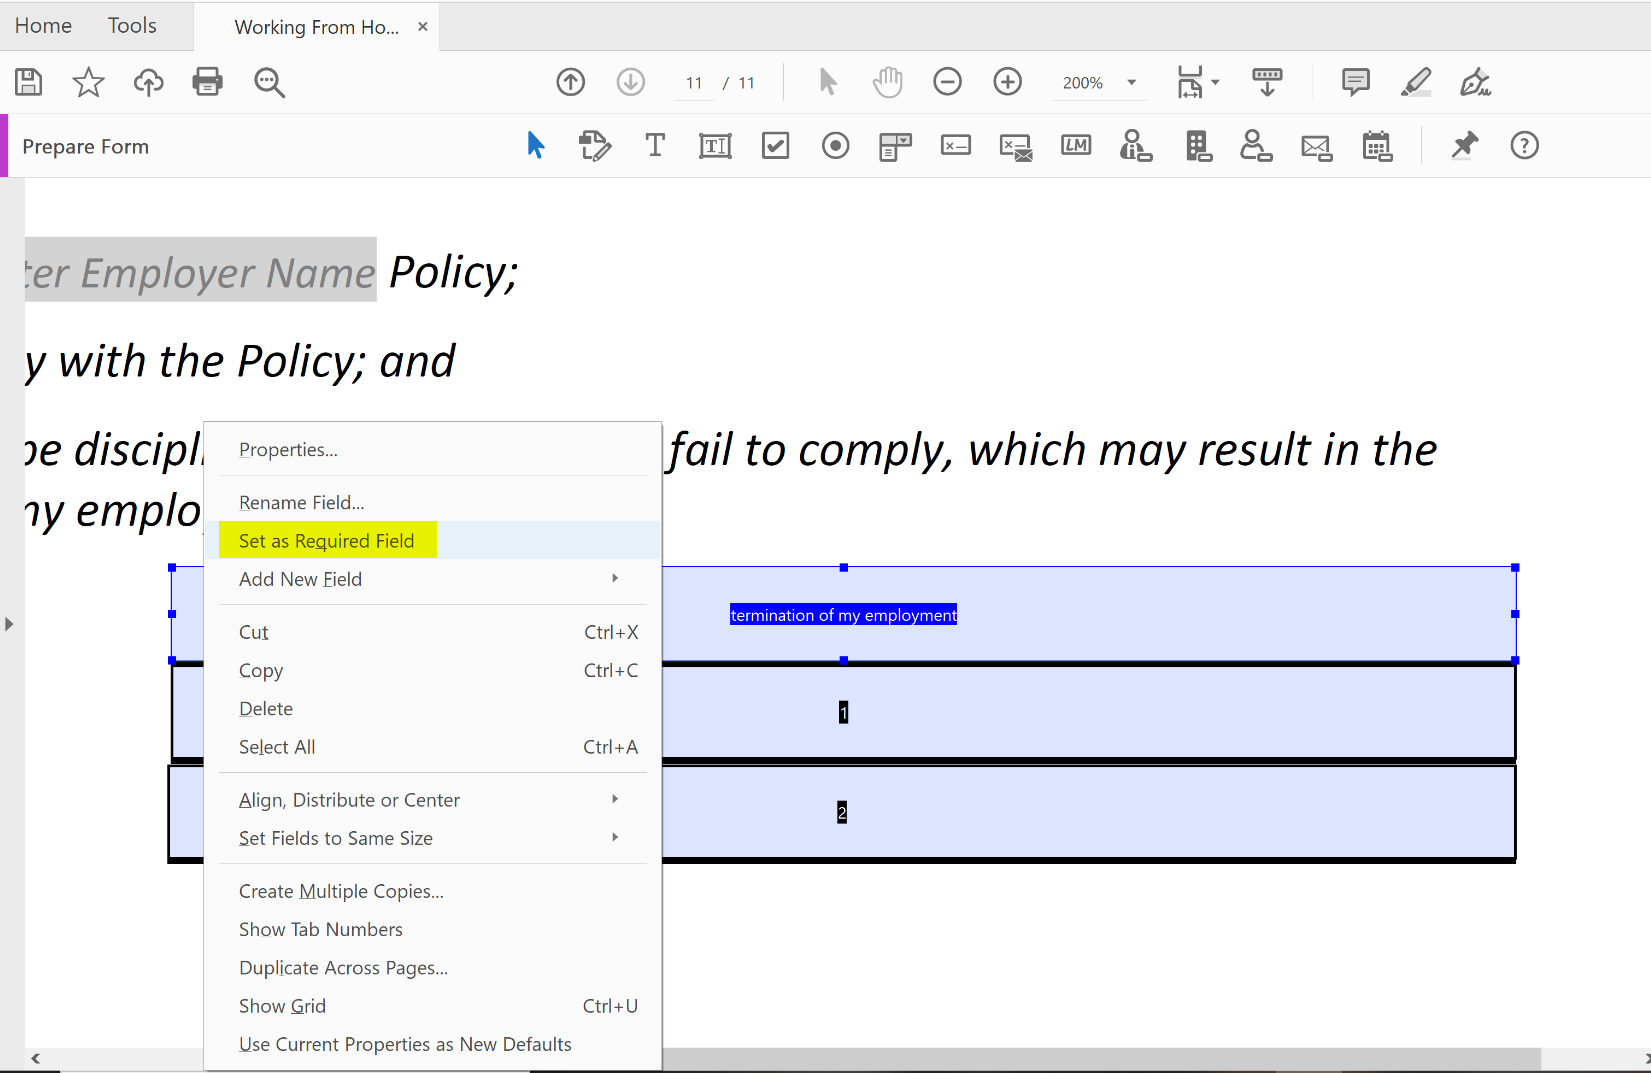Screen dimensions: 1651x1073
Task: Print the document with printer icon
Action: 208,82
